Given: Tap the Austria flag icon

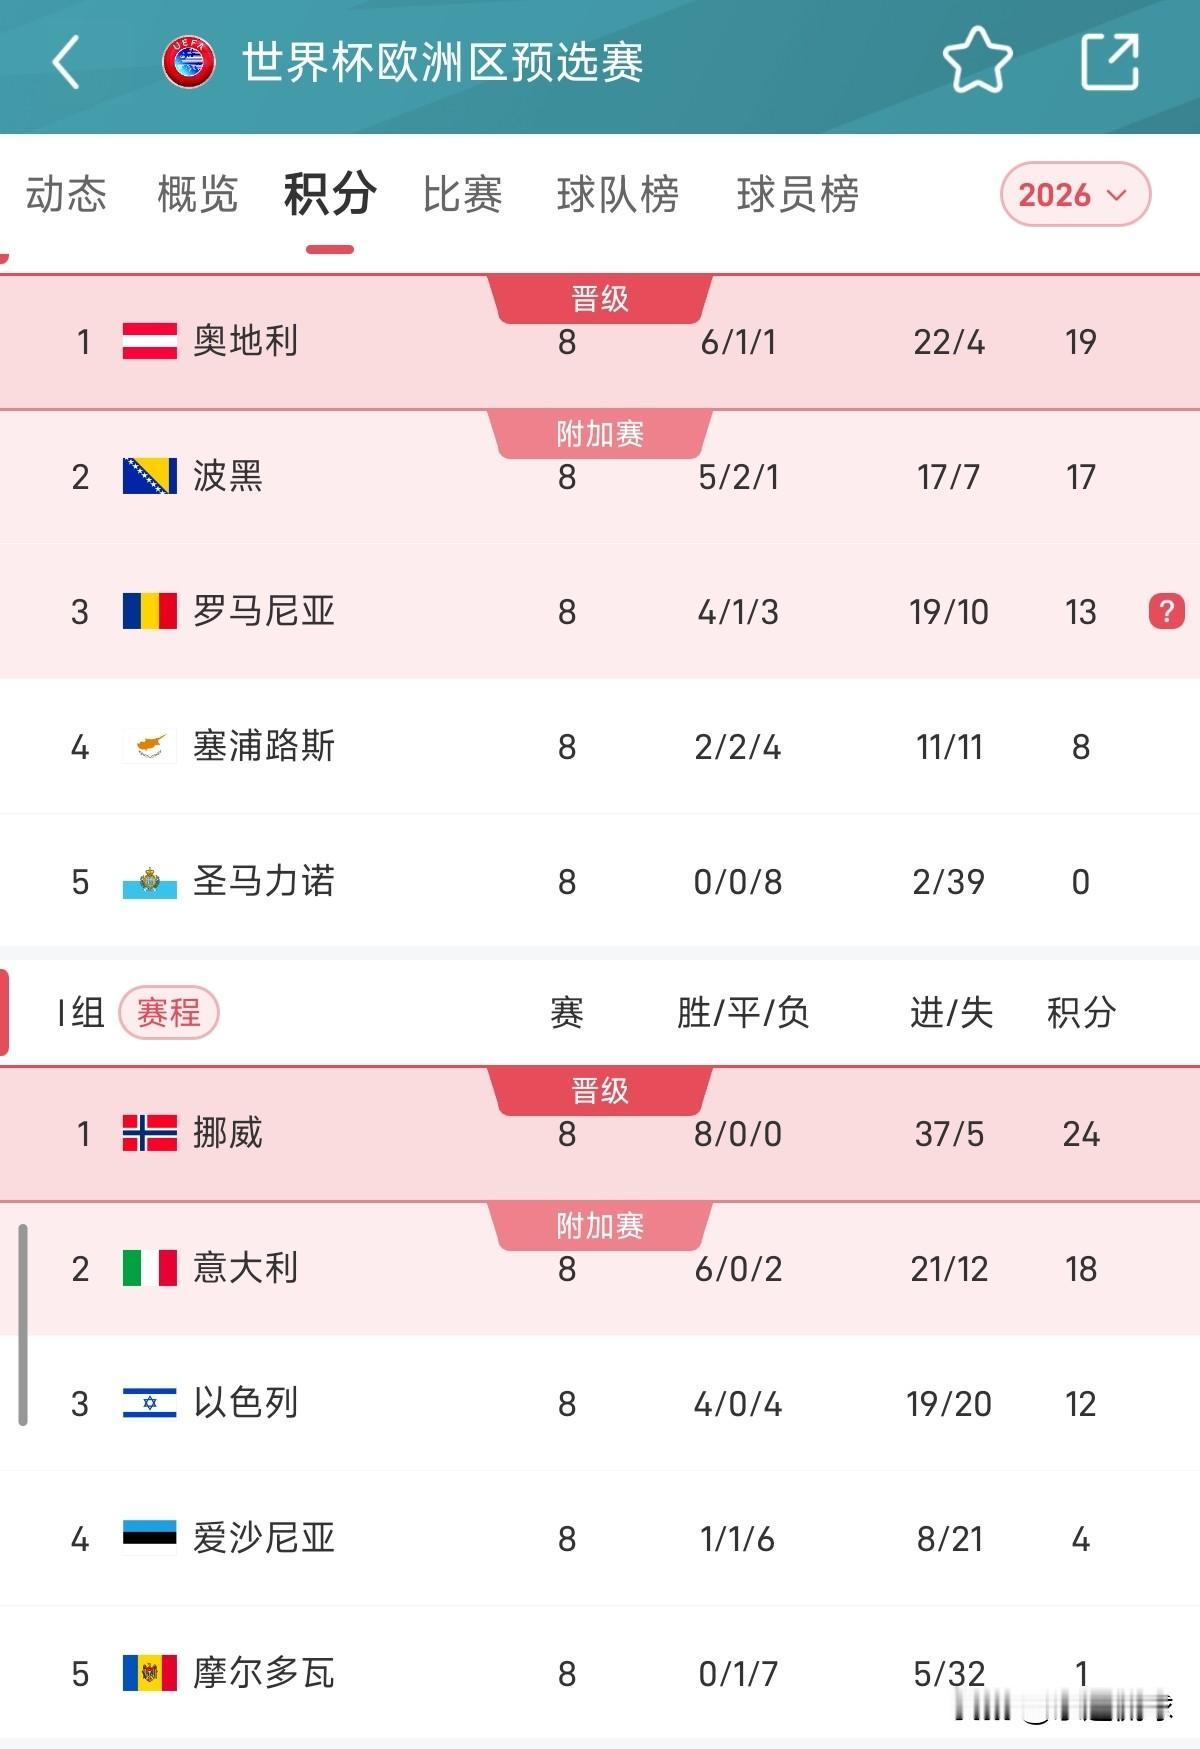Looking at the screenshot, I should pyautogui.click(x=149, y=341).
